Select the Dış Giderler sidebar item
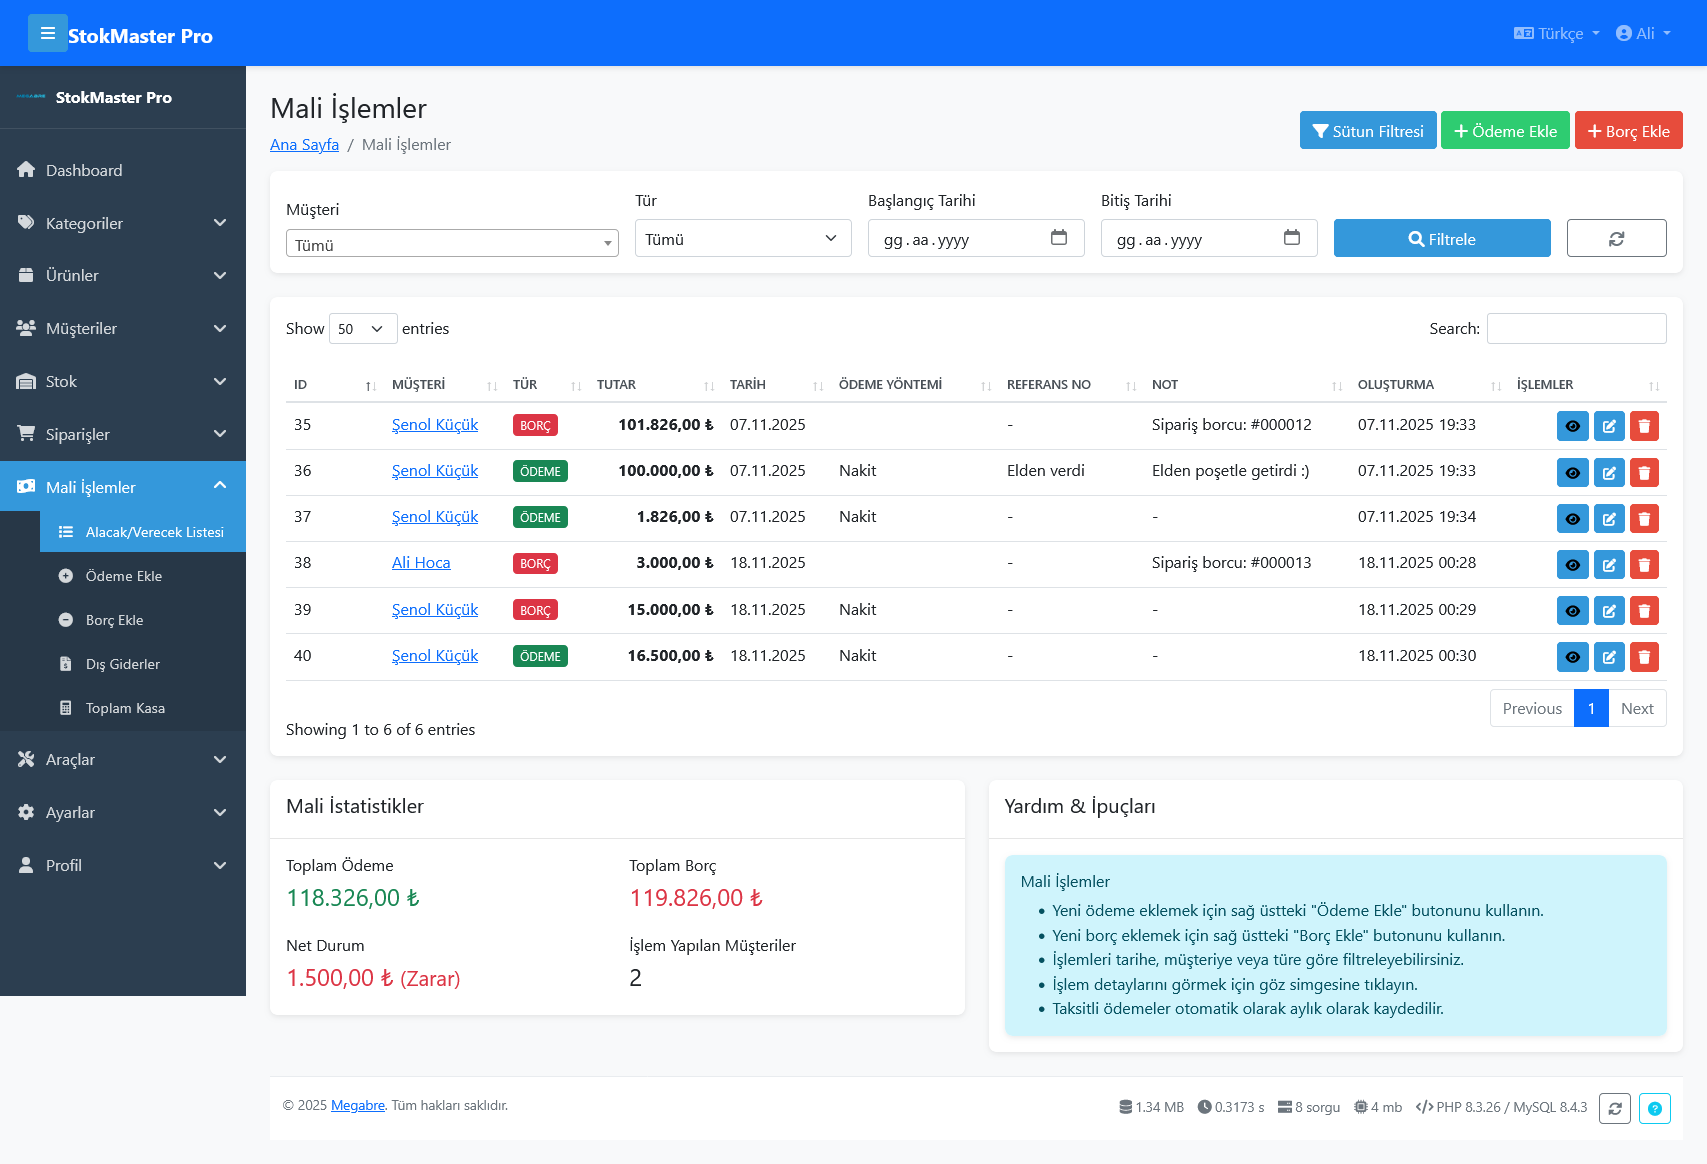 pos(122,663)
